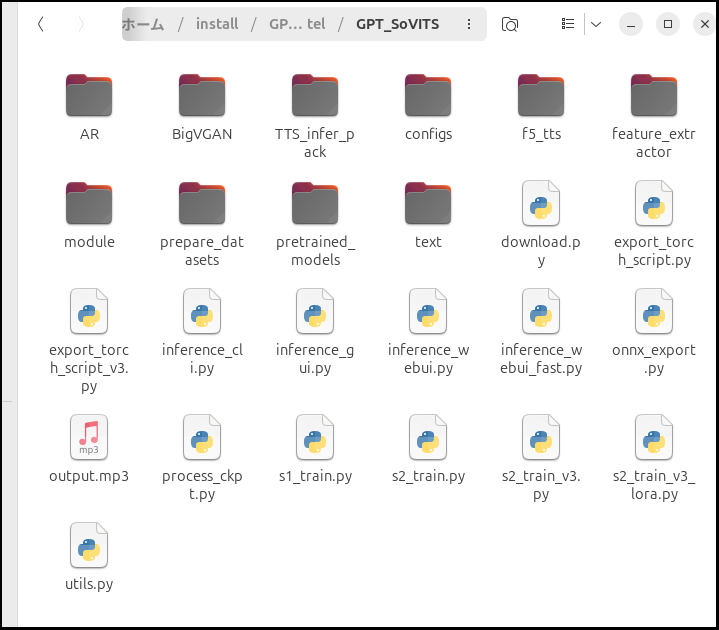The width and height of the screenshot is (719, 630).
Task: Open the AR folder
Action: click(x=89, y=96)
